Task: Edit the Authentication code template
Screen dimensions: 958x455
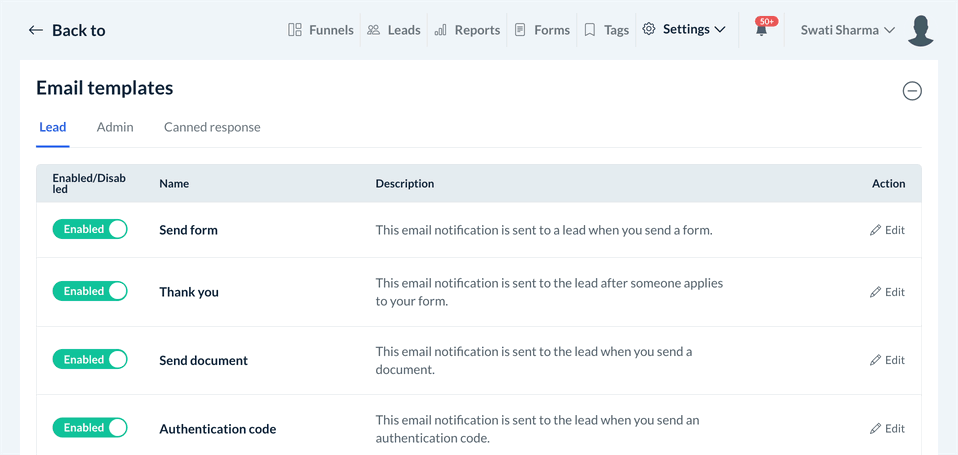Action: tap(887, 429)
